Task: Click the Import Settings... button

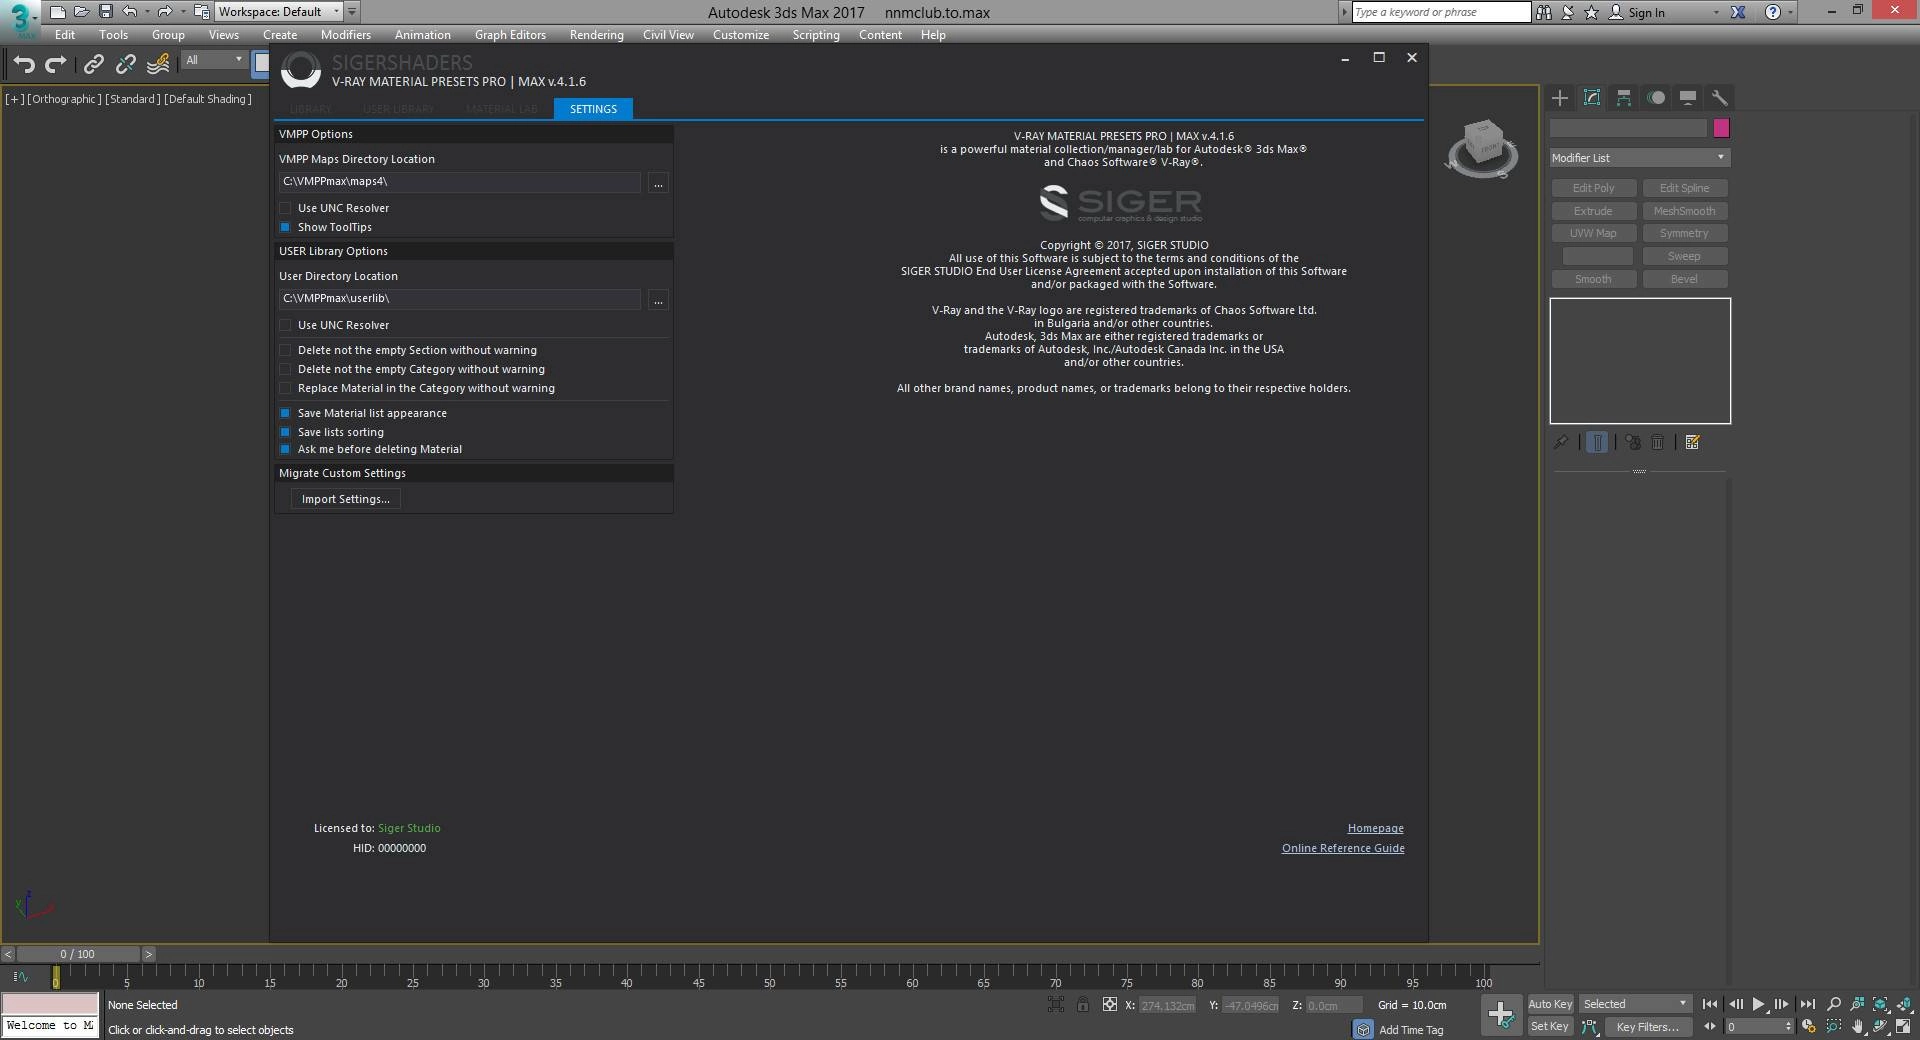Action: pos(345,499)
